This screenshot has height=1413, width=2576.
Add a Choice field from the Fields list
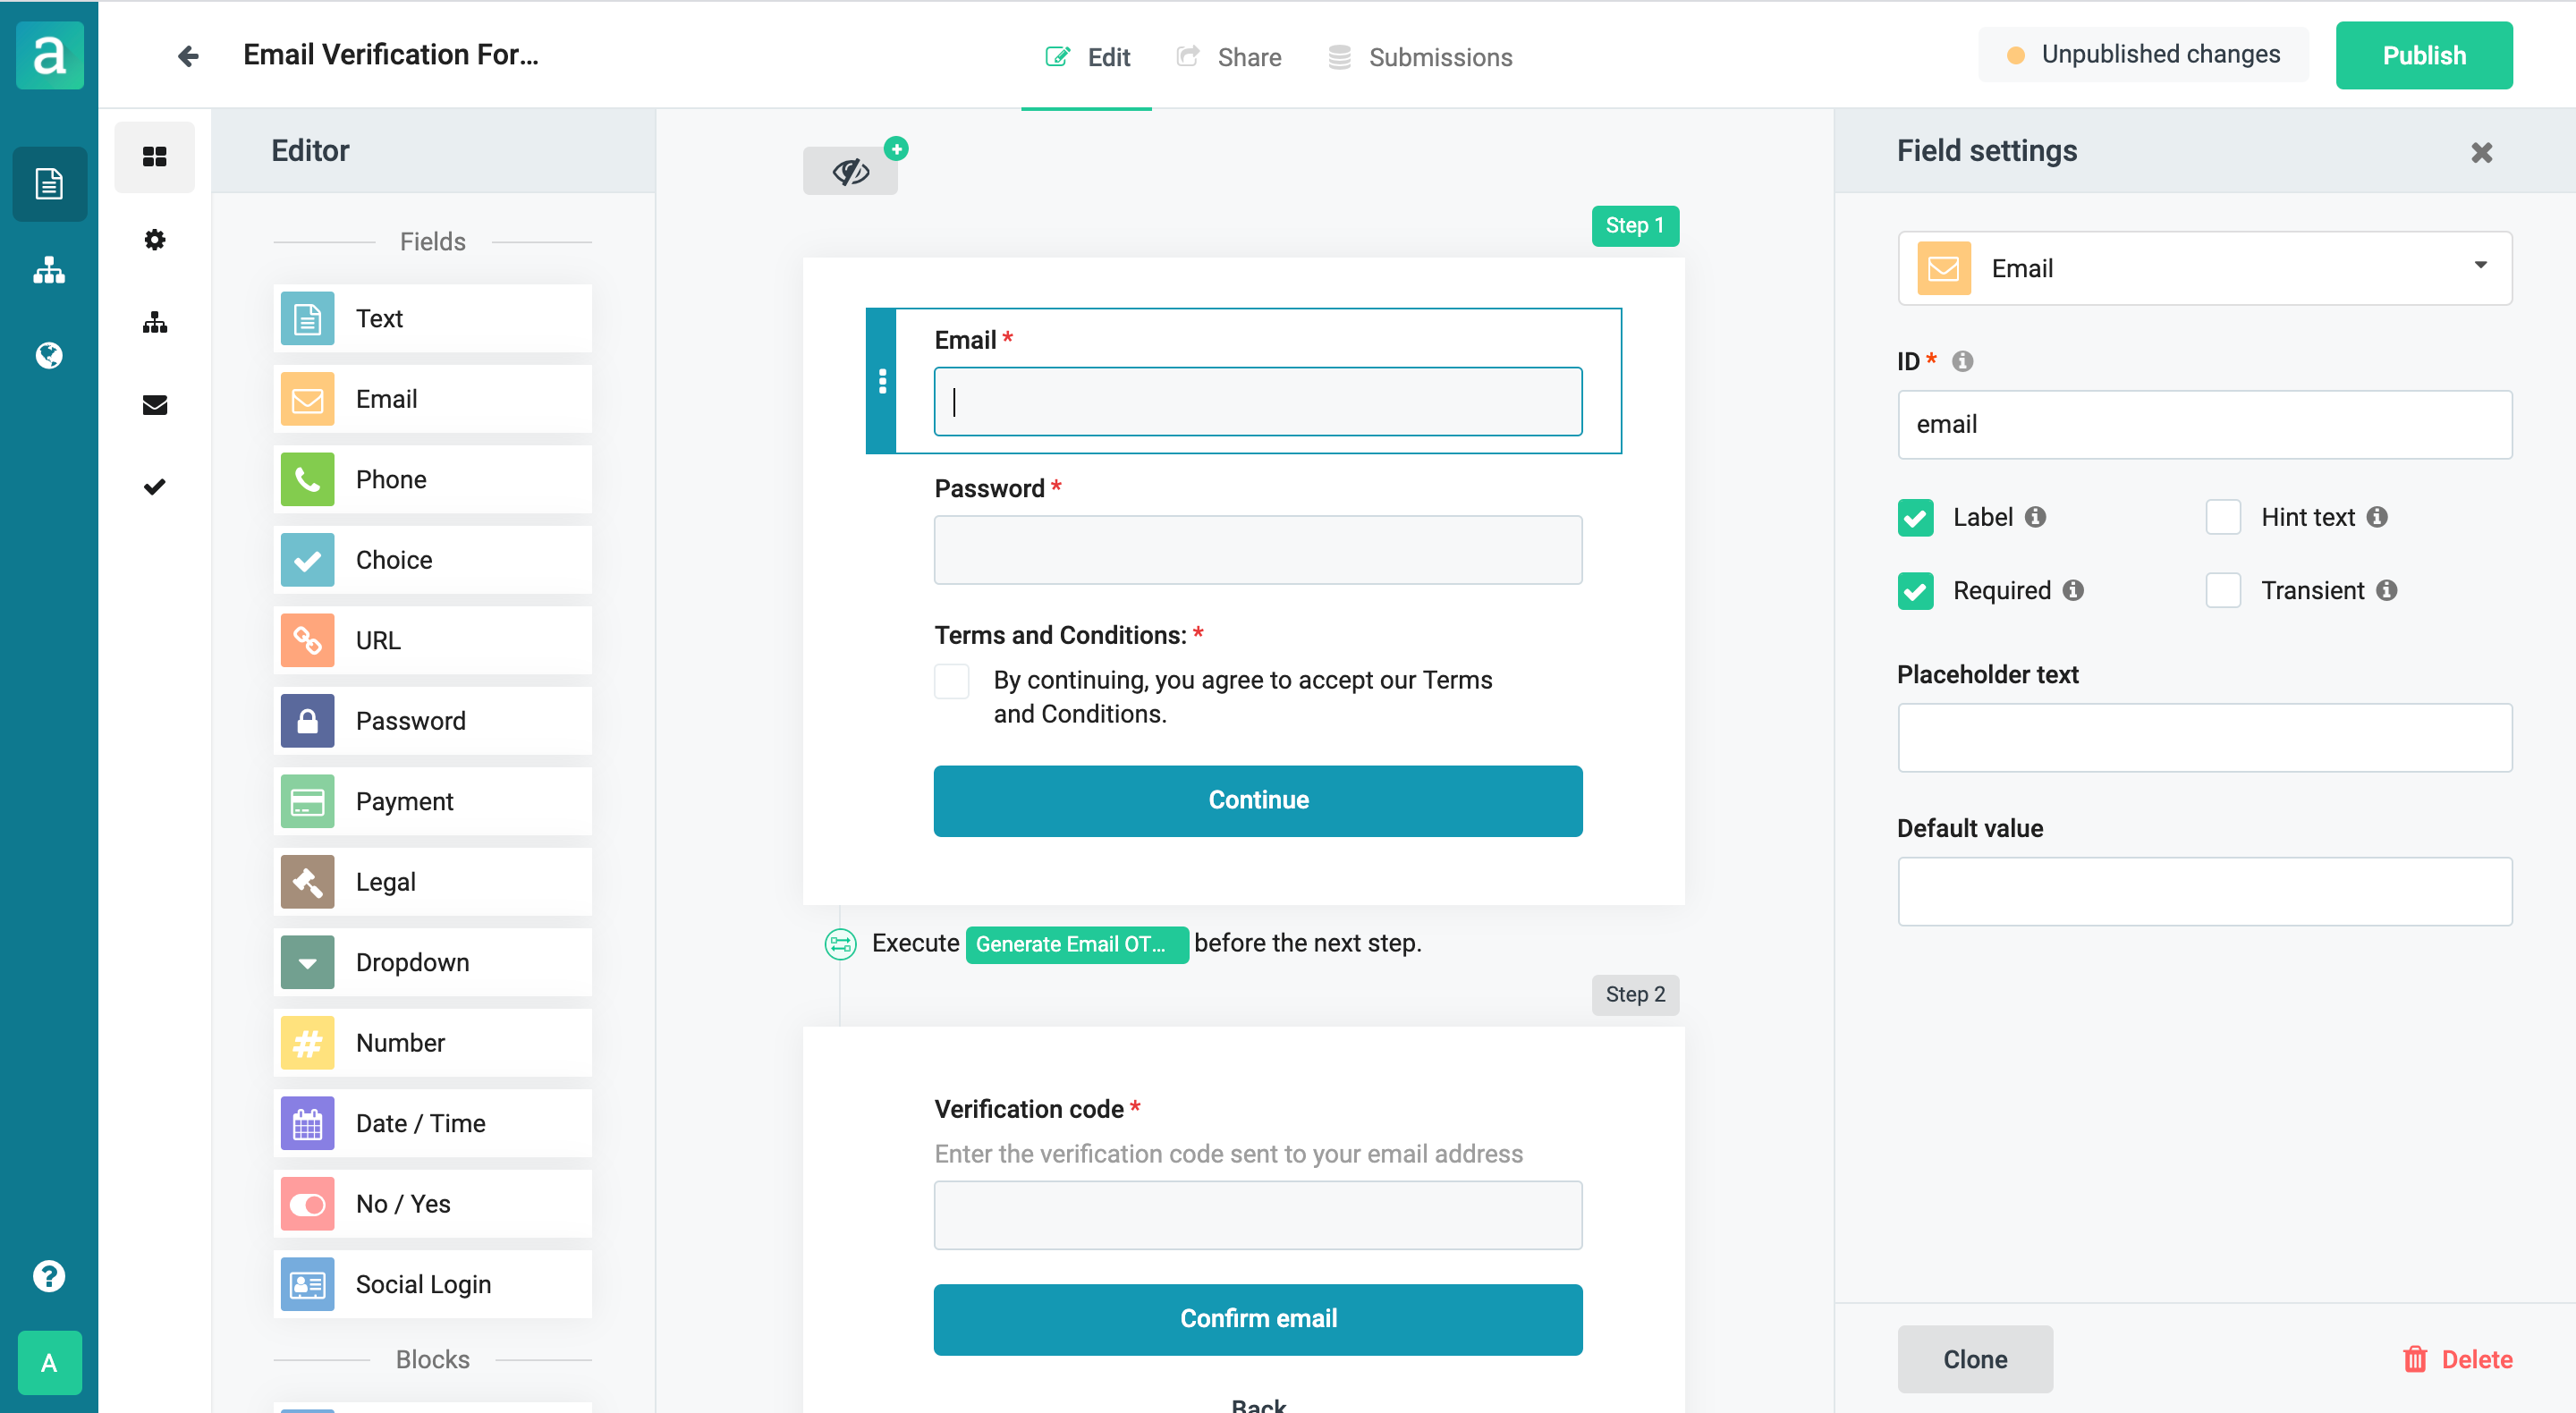[x=433, y=560]
